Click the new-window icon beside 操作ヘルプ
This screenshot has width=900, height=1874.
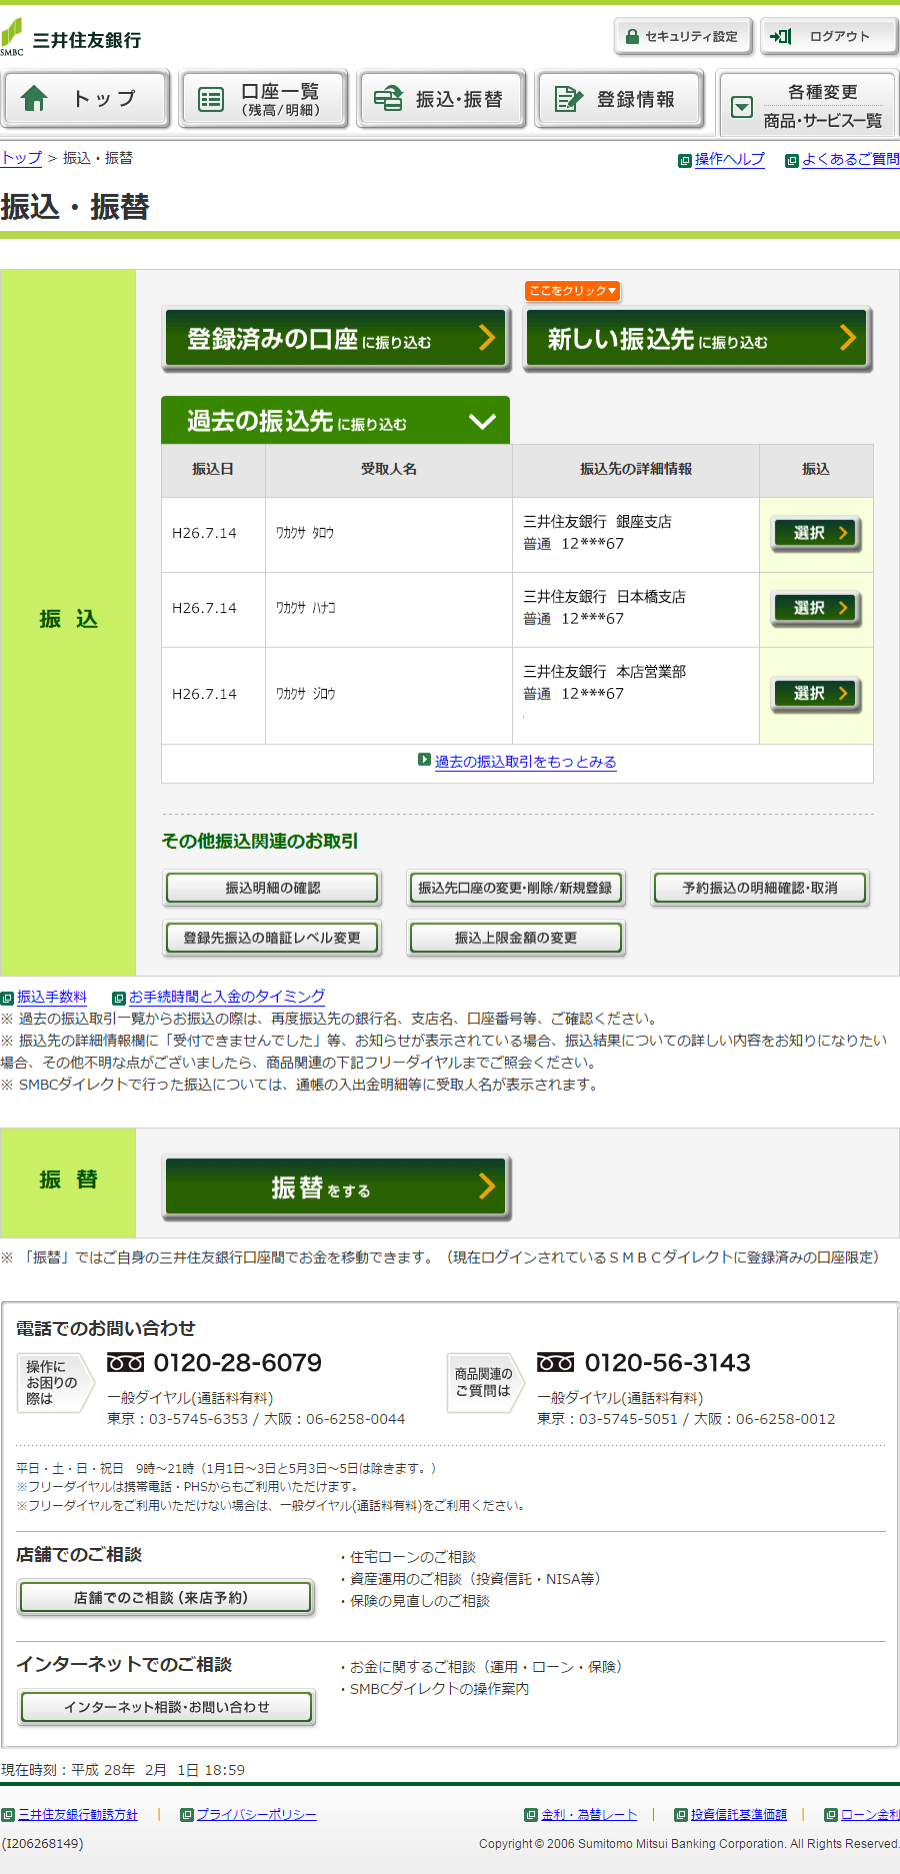coord(685,160)
